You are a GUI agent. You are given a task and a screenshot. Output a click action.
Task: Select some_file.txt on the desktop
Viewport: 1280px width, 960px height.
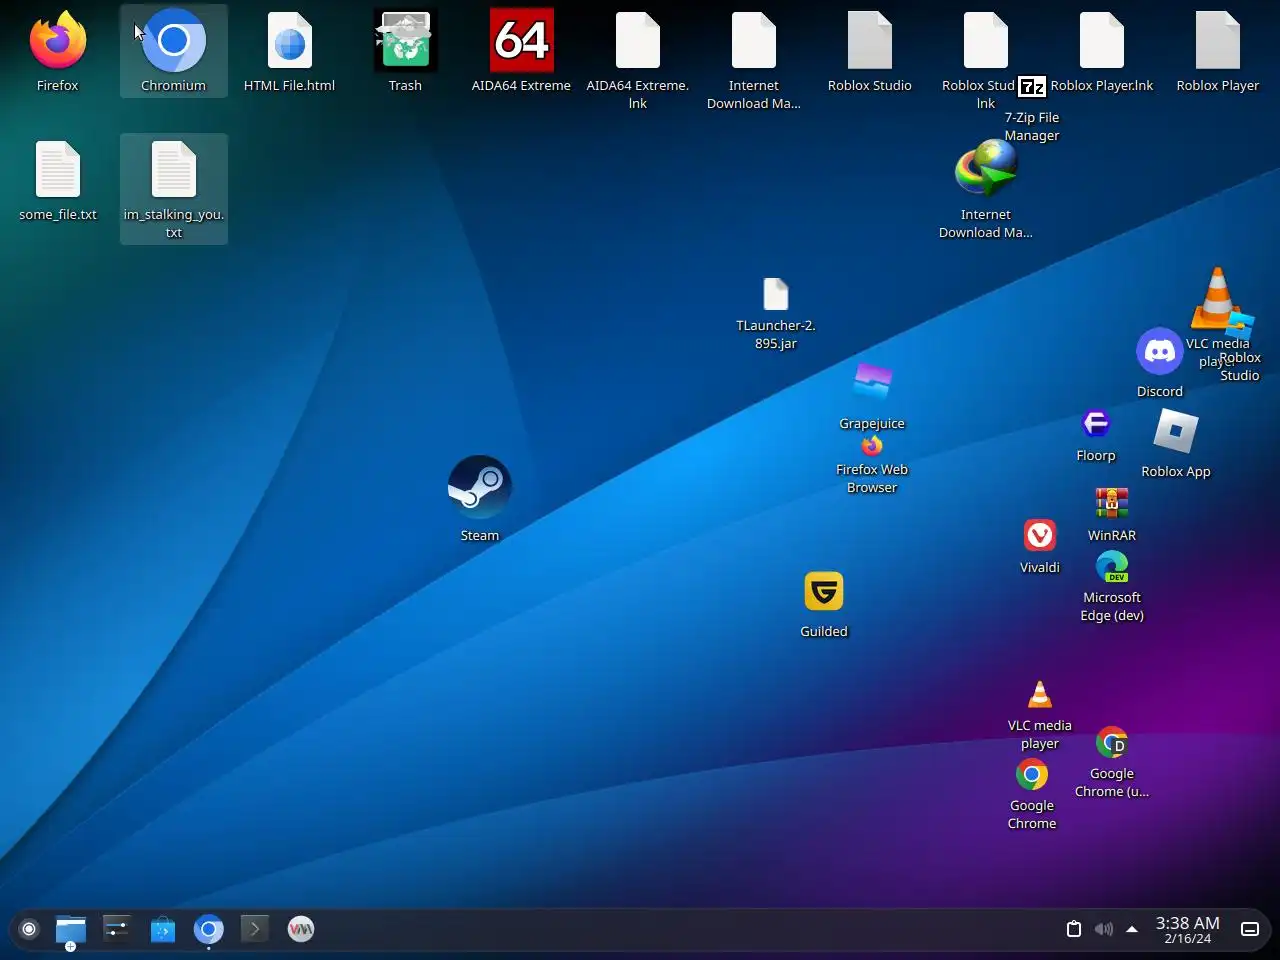[58, 170]
